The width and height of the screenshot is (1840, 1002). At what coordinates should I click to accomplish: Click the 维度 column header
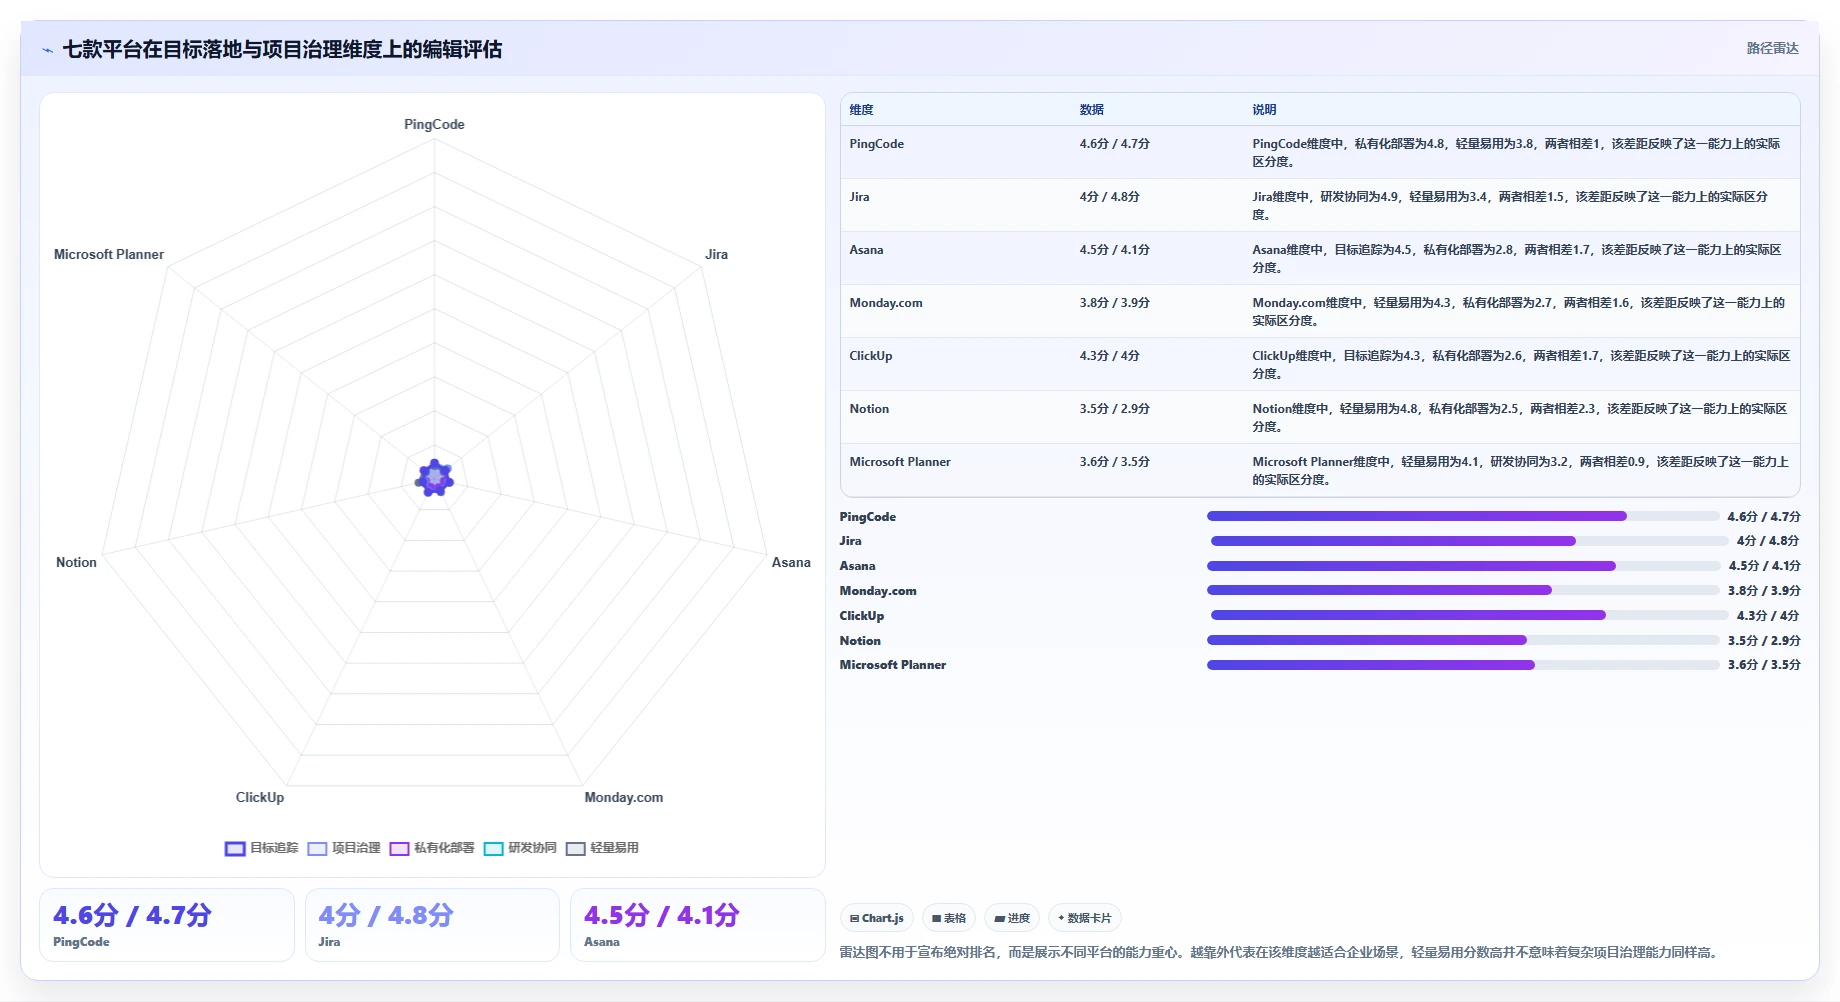point(861,110)
